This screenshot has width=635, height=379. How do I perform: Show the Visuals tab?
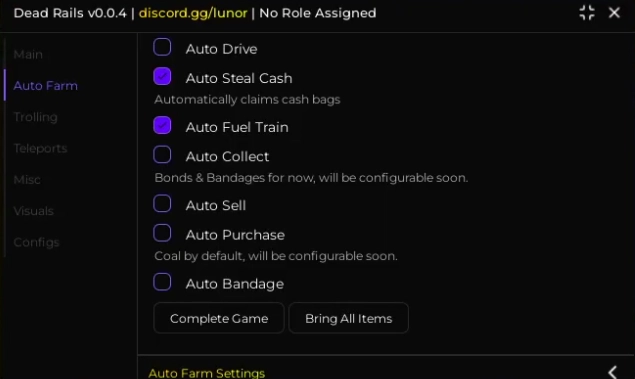pos(33,211)
